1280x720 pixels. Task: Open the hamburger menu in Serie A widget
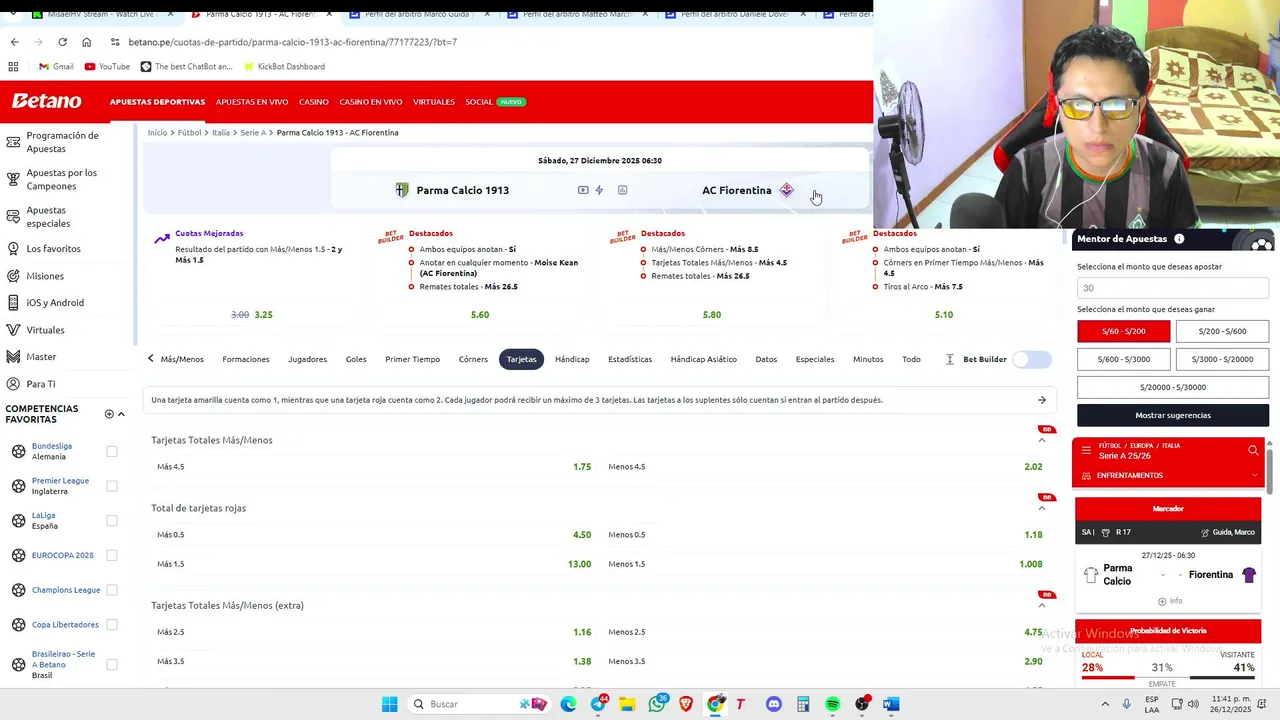tap(1086, 451)
